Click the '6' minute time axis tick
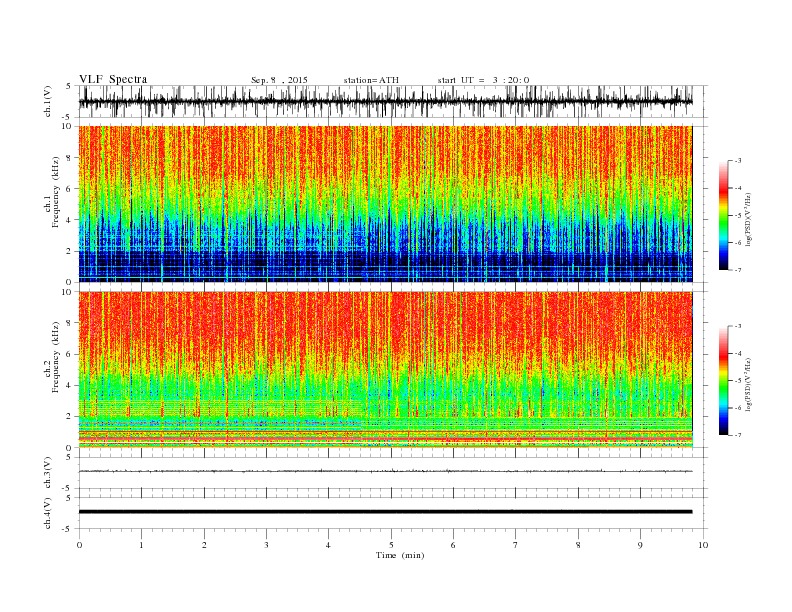Image resolution: width=792 pixels, height=612 pixels. [453, 545]
